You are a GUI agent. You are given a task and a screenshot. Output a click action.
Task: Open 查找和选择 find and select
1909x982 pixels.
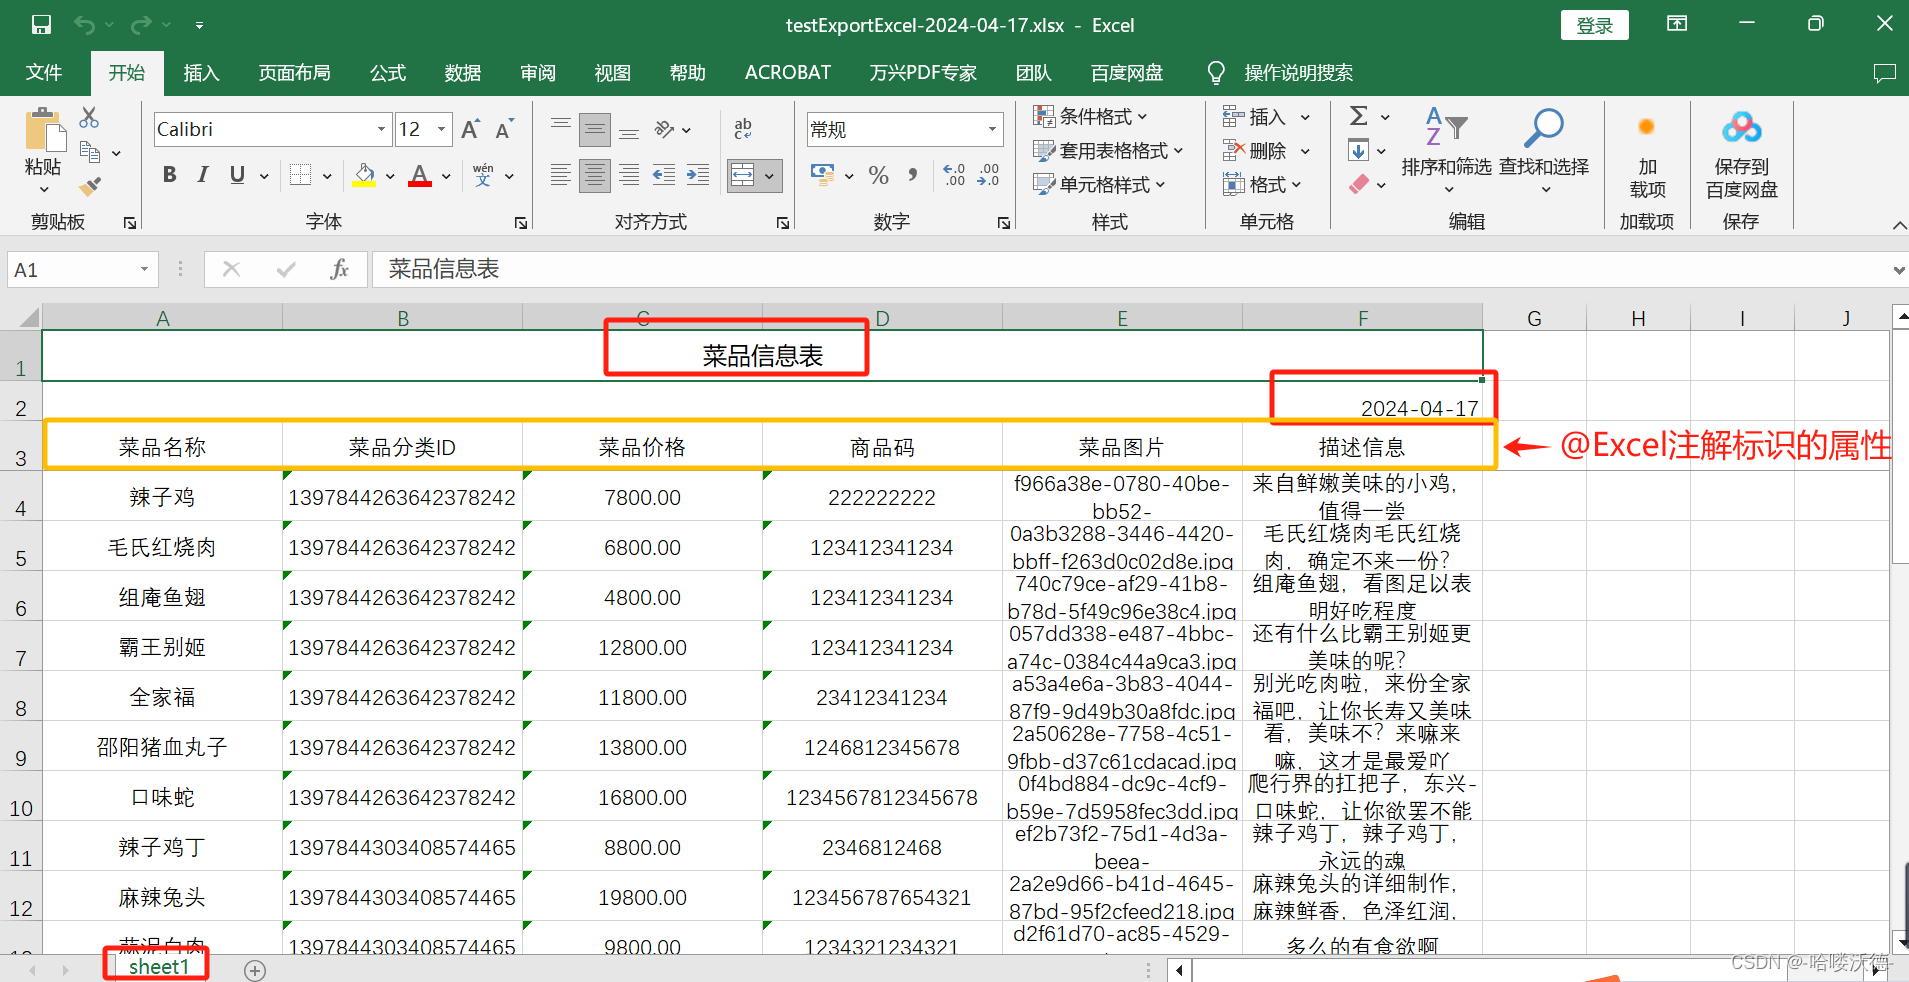click(1544, 150)
